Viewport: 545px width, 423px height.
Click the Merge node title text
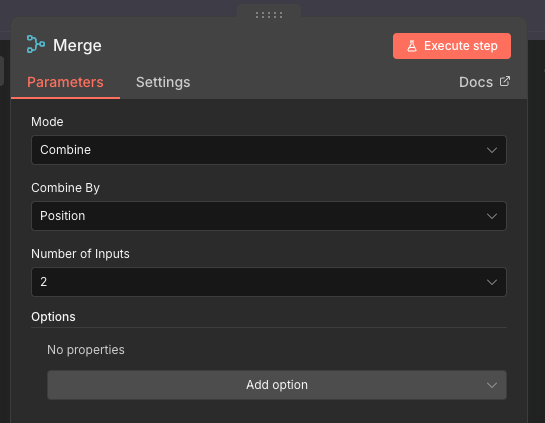(77, 46)
